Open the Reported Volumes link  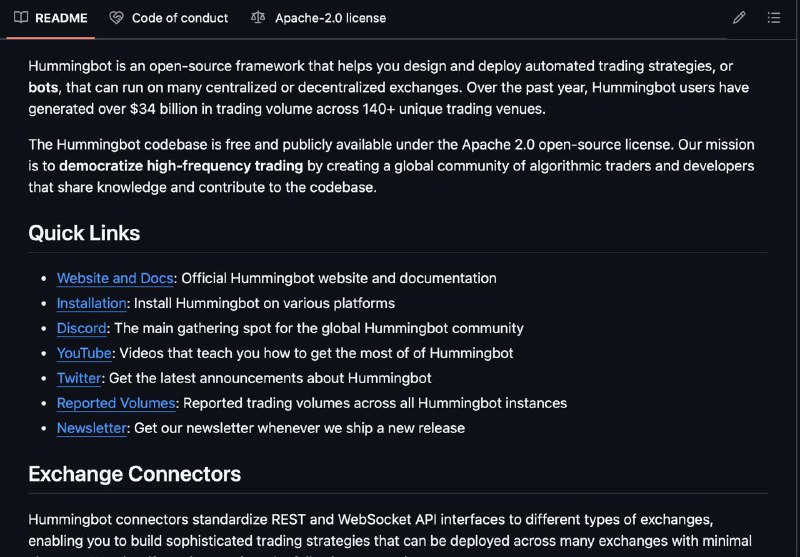[116, 403]
